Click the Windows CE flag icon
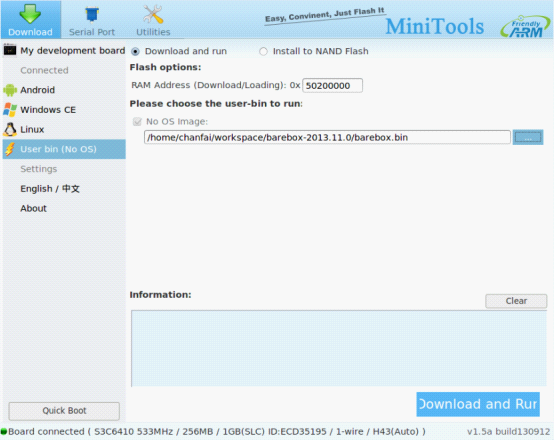555x441 pixels. click(10, 110)
